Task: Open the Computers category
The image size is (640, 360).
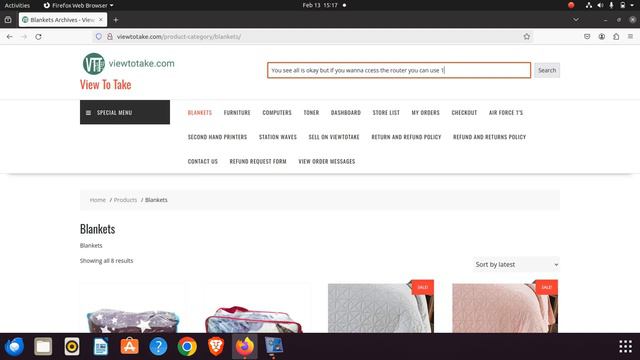Action: (x=277, y=113)
